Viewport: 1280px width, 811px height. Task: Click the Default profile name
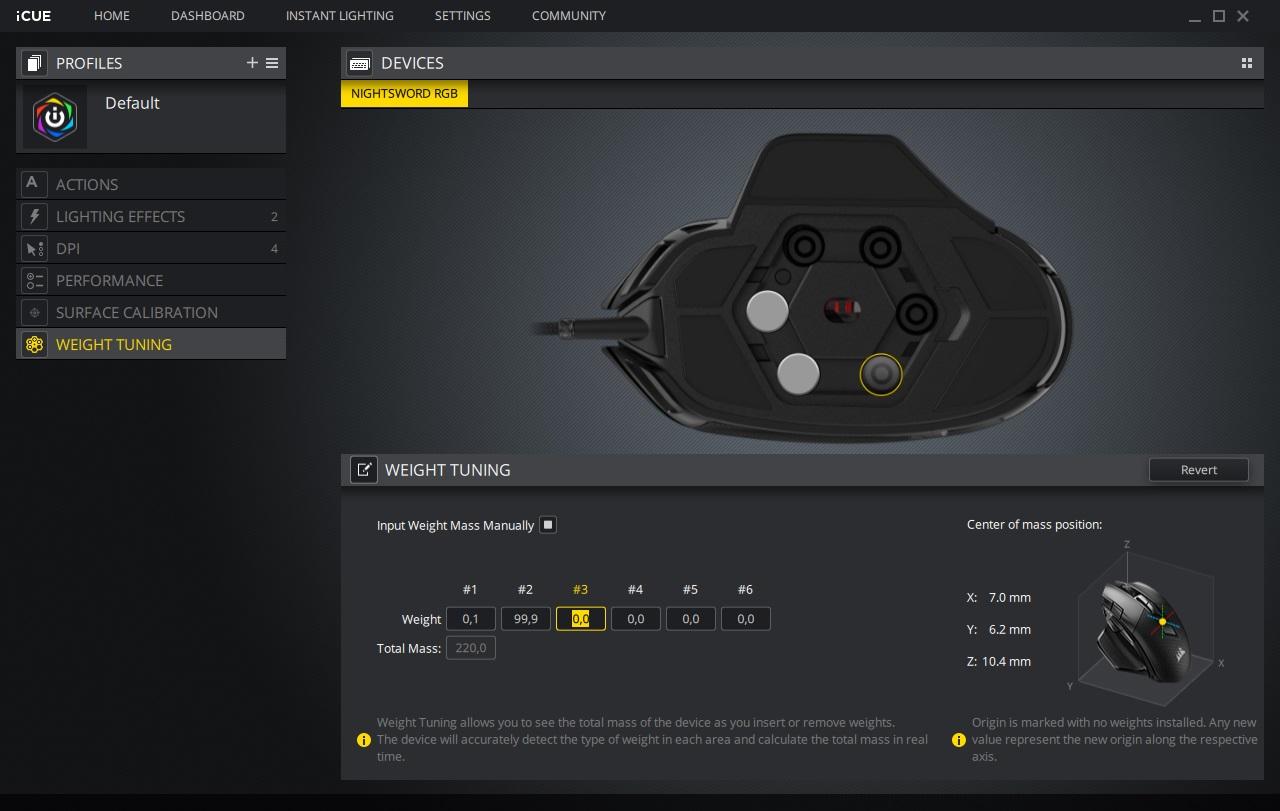pos(132,103)
